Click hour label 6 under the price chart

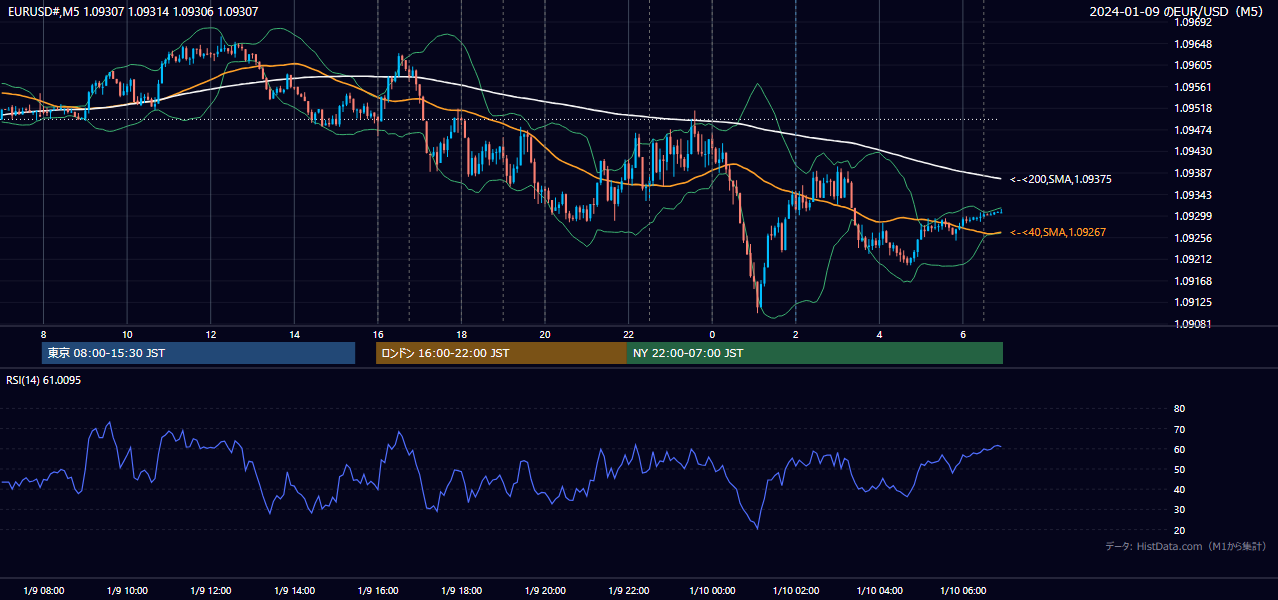[962, 334]
